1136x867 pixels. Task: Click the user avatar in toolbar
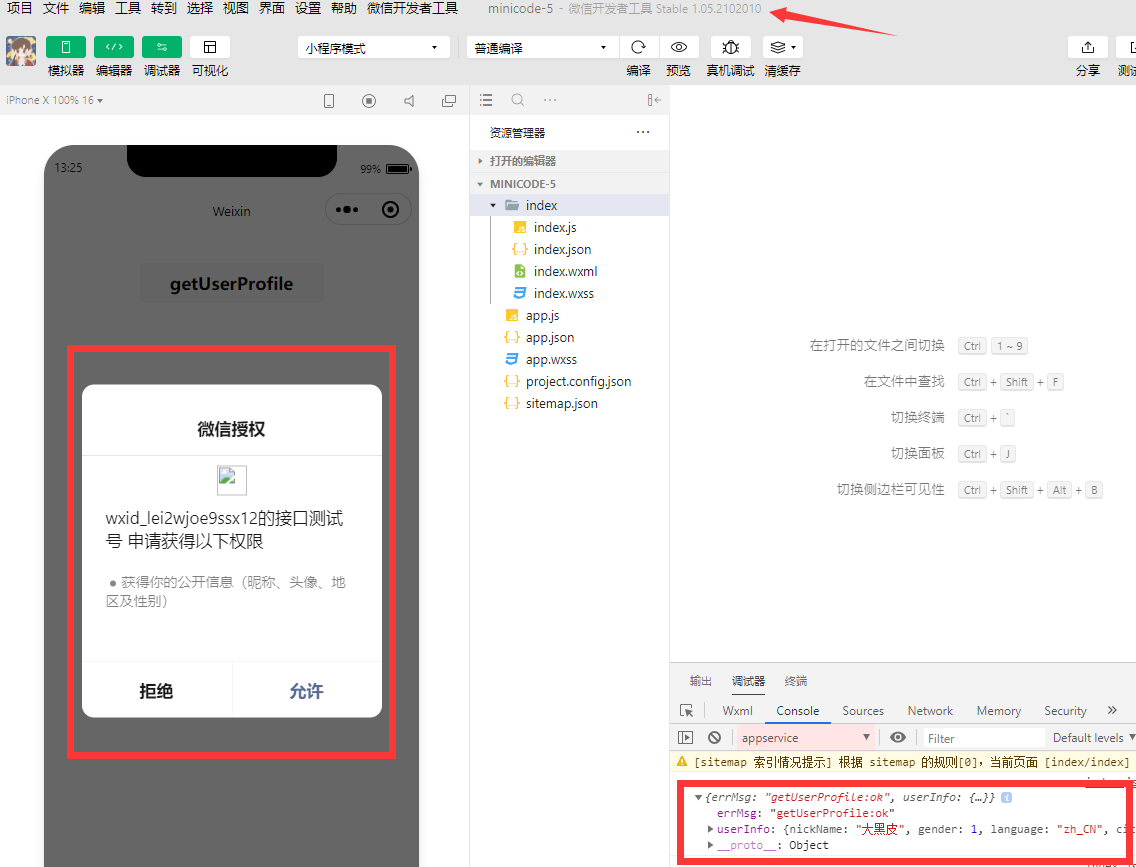click(x=21, y=51)
